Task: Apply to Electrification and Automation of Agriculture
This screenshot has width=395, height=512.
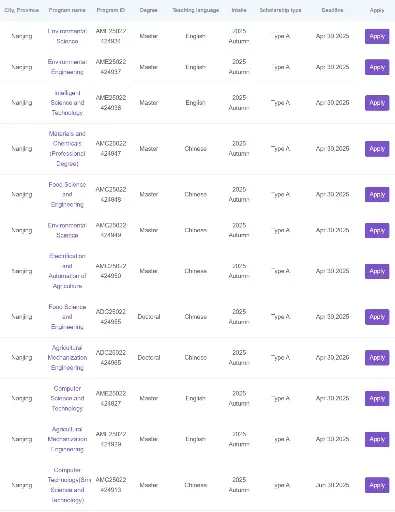Action: click(x=377, y=271)
